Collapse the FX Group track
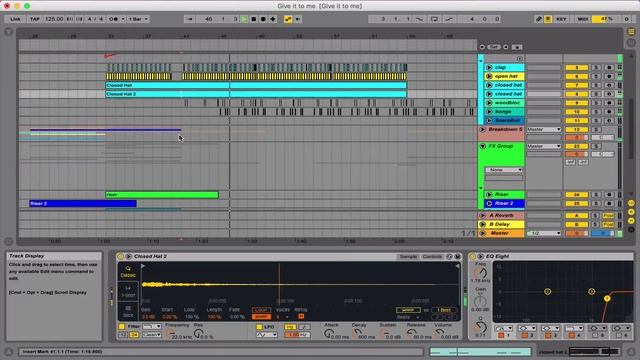 pos(482,146)
